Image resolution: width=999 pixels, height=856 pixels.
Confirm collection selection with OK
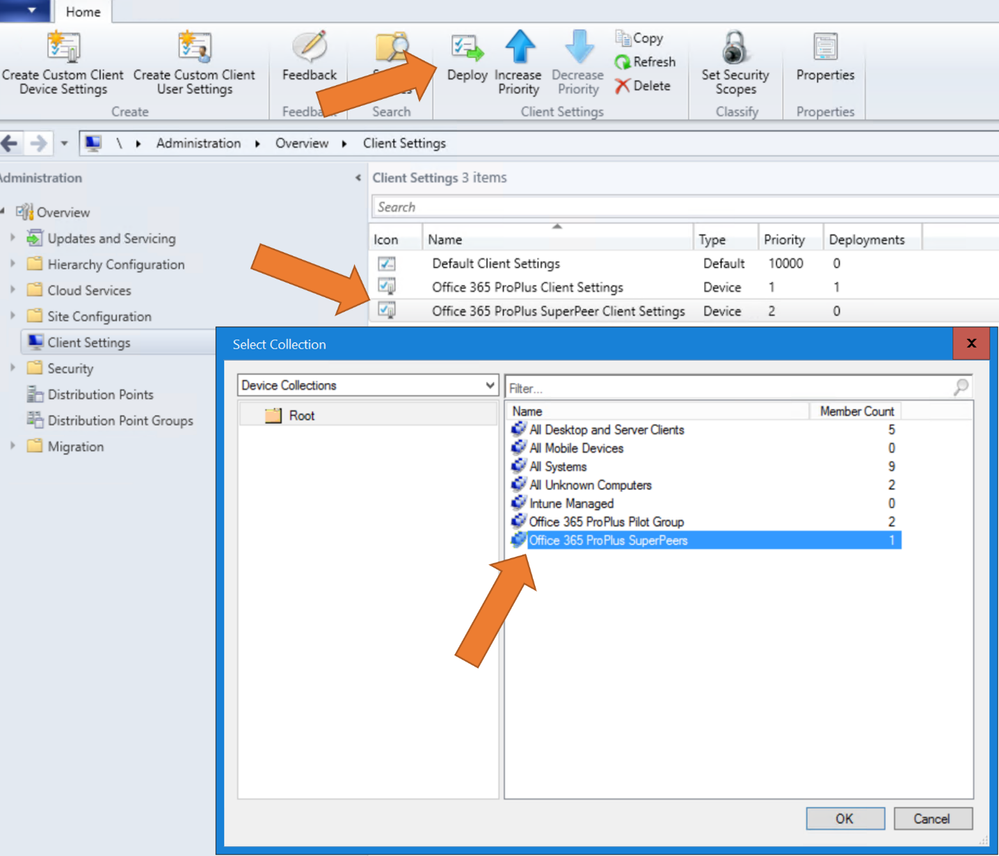[x=845, y=818]
